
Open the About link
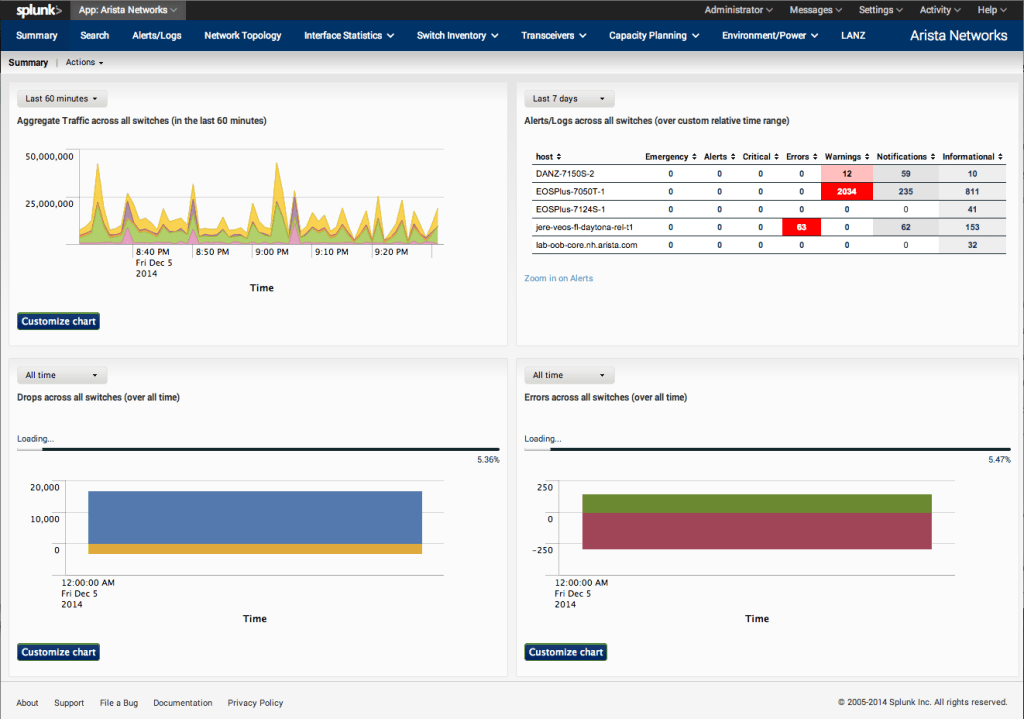pyautogui.click(x=27, y=703)
